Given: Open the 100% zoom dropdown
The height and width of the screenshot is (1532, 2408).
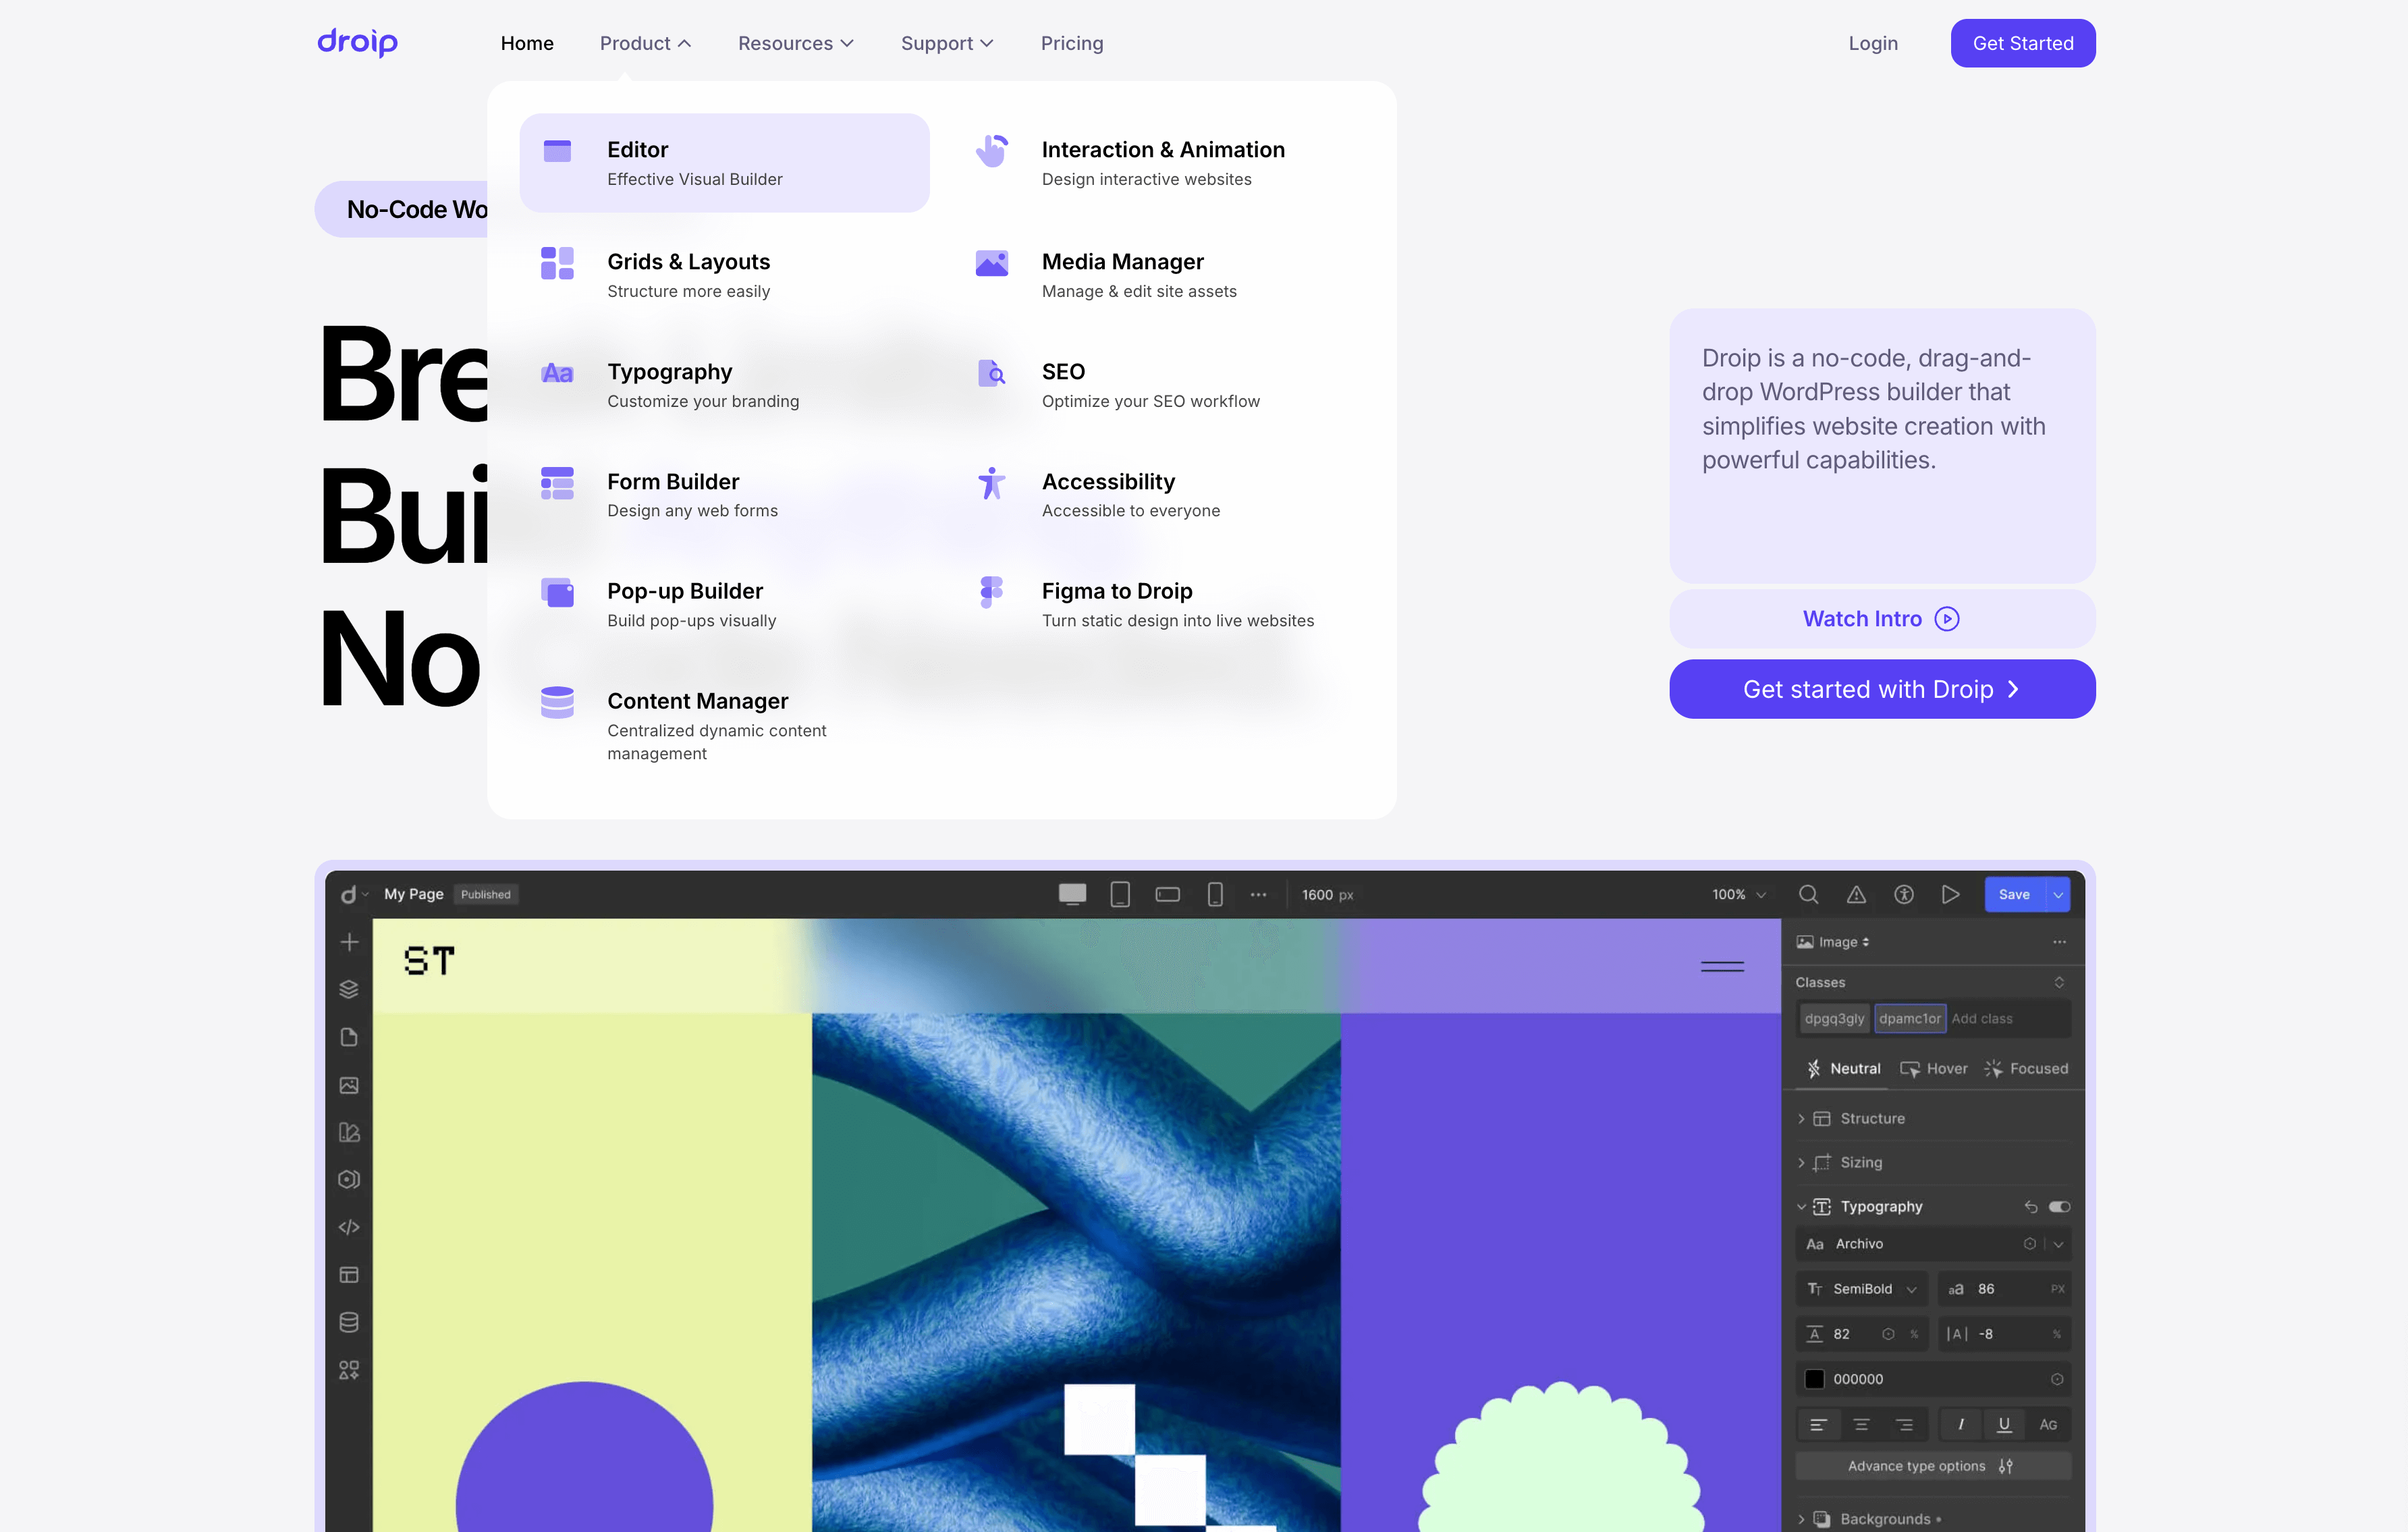Looking at the screenshot, I should [x=1739, y=894].
